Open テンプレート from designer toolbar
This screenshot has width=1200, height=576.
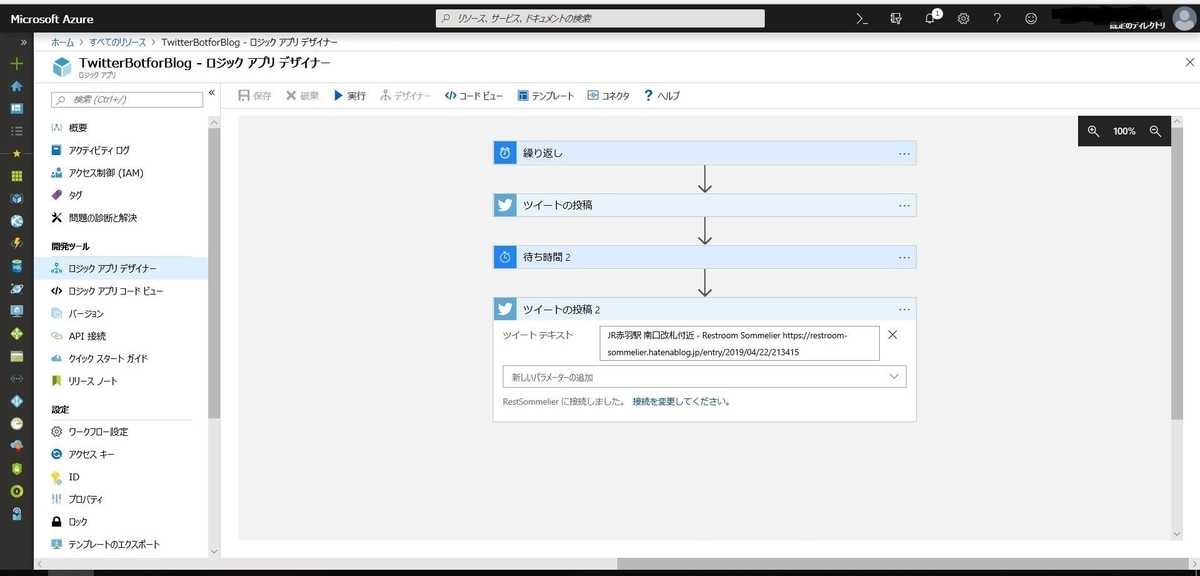tap(546, 96)
